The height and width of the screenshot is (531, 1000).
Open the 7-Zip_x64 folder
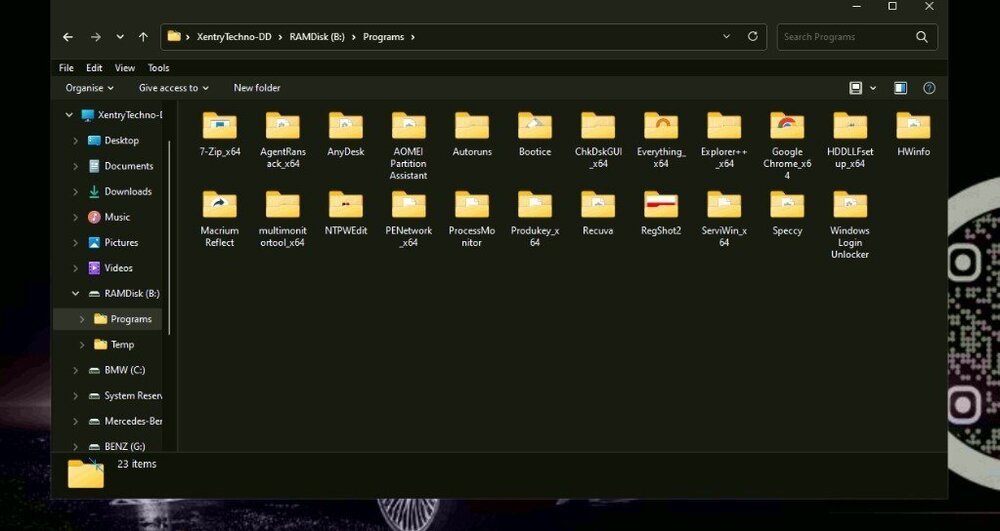[219, 127]
